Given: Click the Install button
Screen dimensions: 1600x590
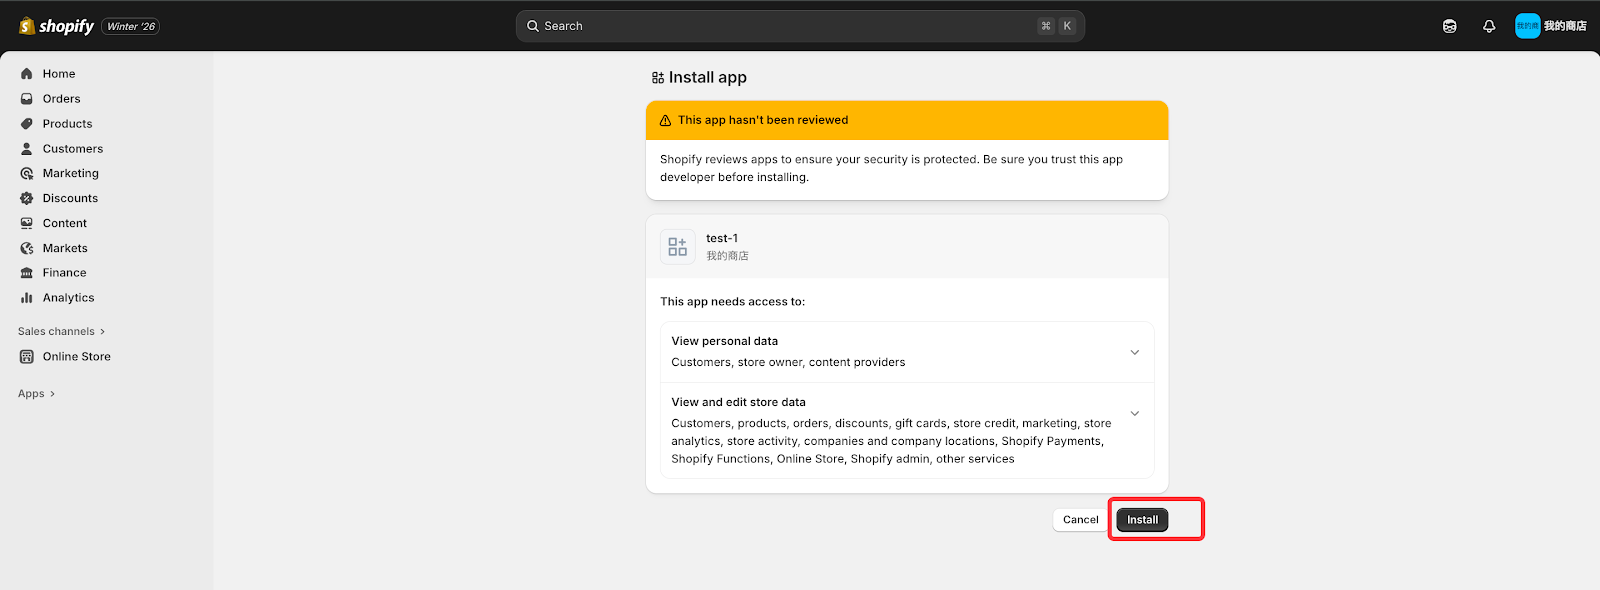Looking at the screenshot, I should point(1142,520).
